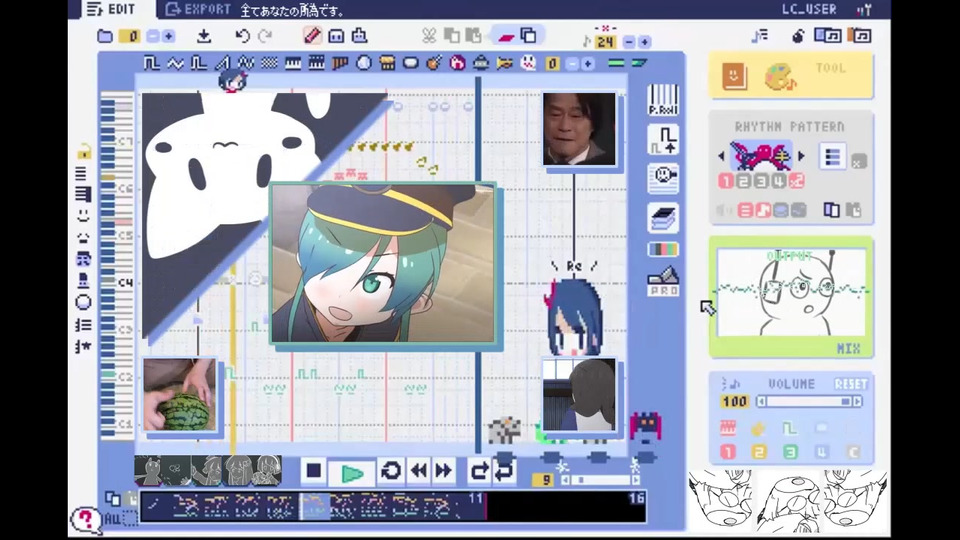The width and height of the screenshot is (960, 540).
Task: Click the copy icon next to scissors
Action: tap(452, 36)
